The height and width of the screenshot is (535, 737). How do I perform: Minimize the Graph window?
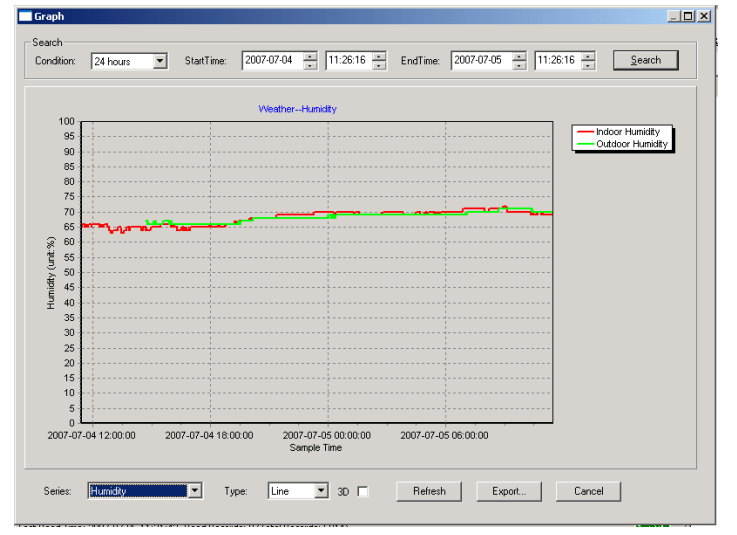(x=674, y=16)
